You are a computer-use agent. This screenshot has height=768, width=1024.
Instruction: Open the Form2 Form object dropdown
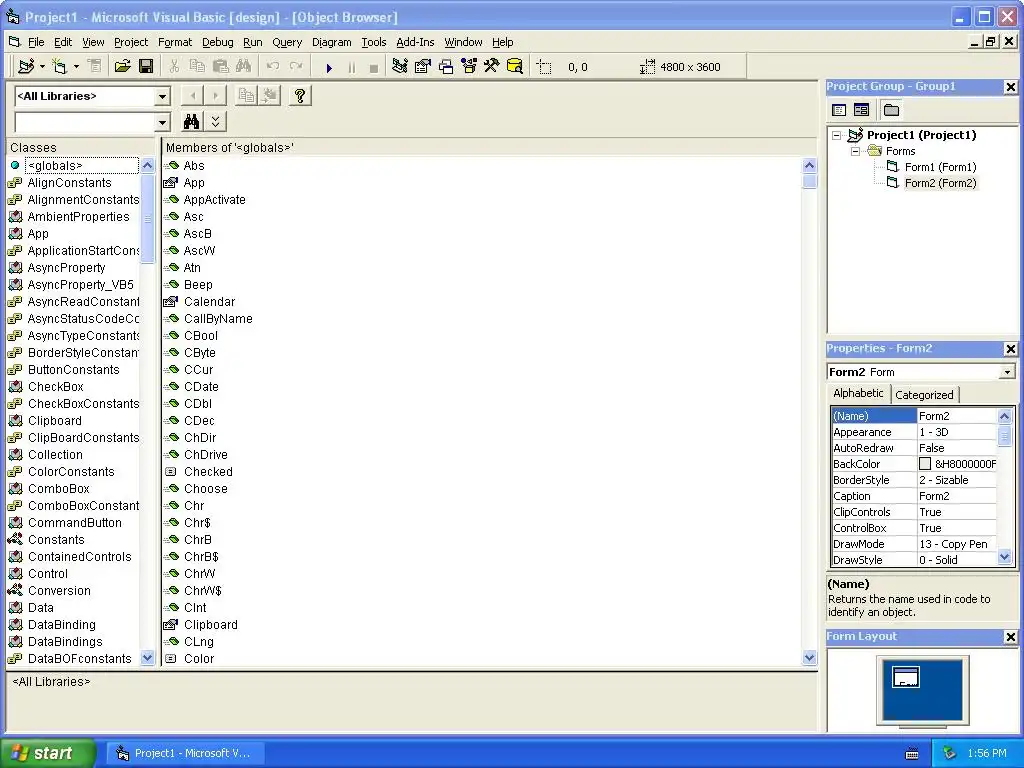[x=1007, y=372]
